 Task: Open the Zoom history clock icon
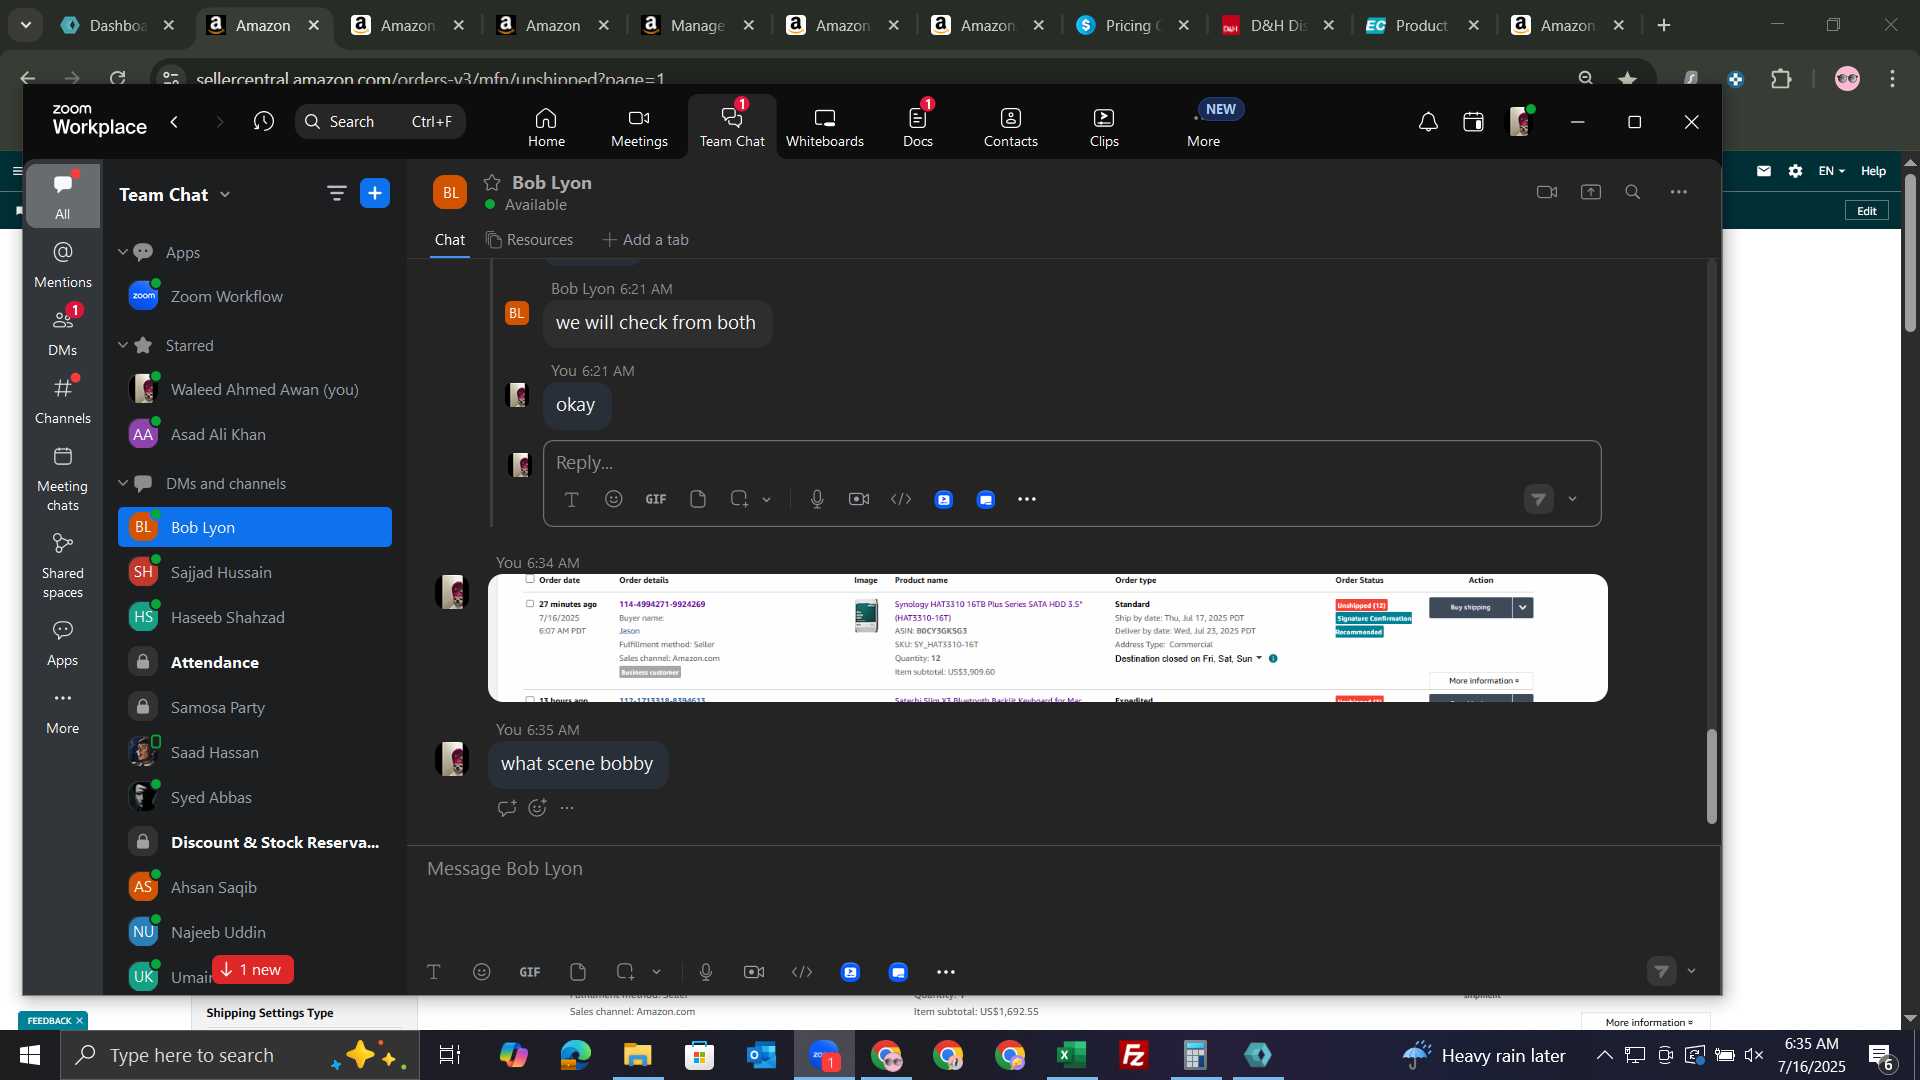pos(263,121)
